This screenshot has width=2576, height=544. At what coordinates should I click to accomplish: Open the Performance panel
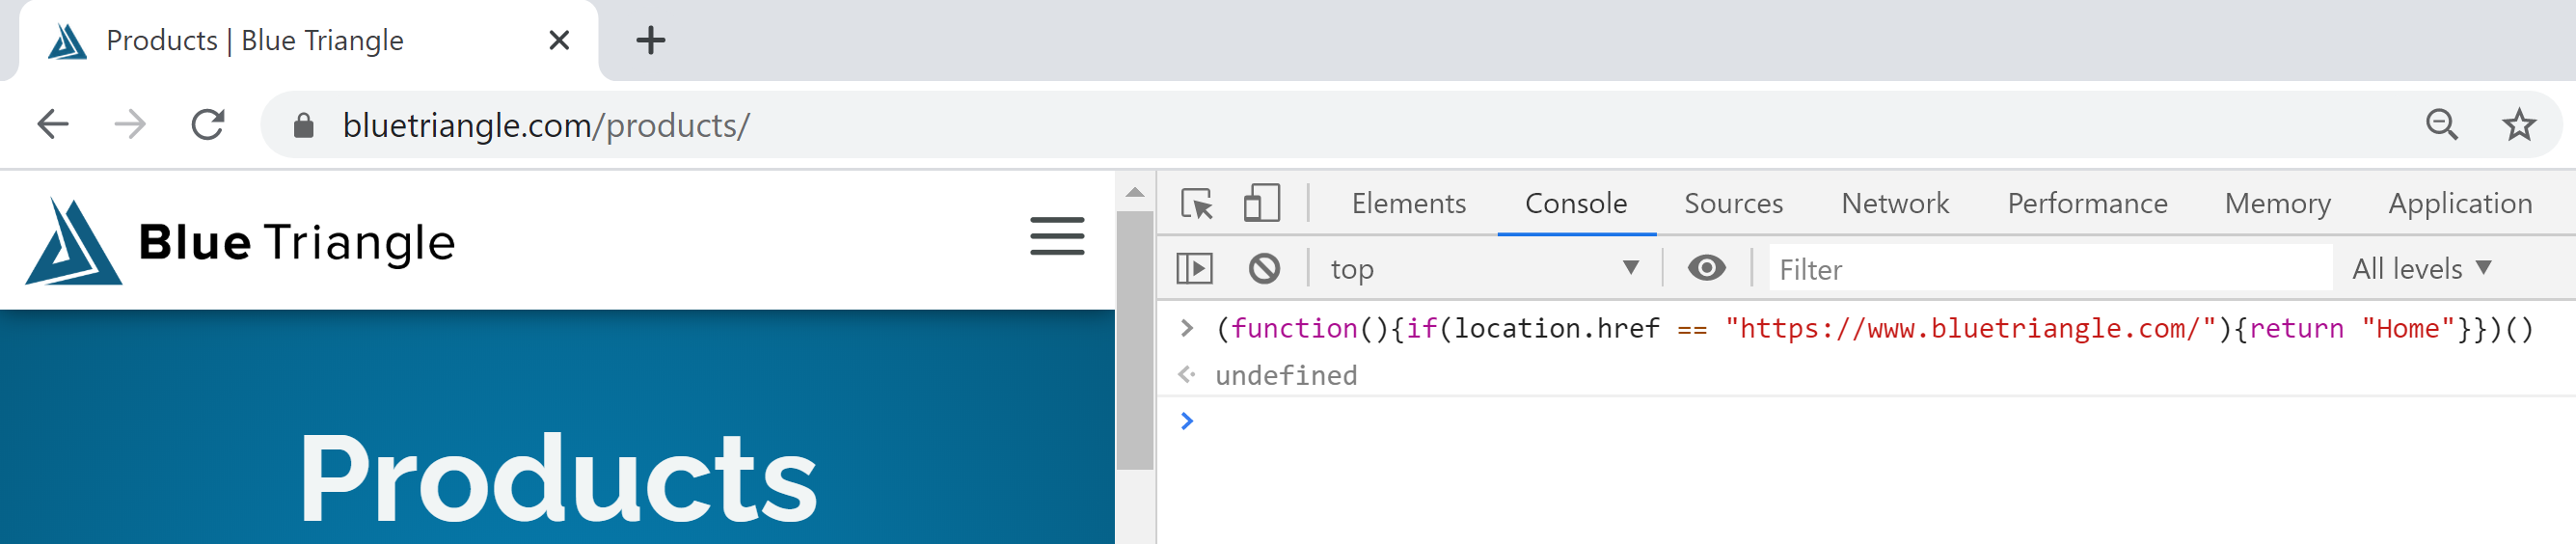tap(2087, 204)
